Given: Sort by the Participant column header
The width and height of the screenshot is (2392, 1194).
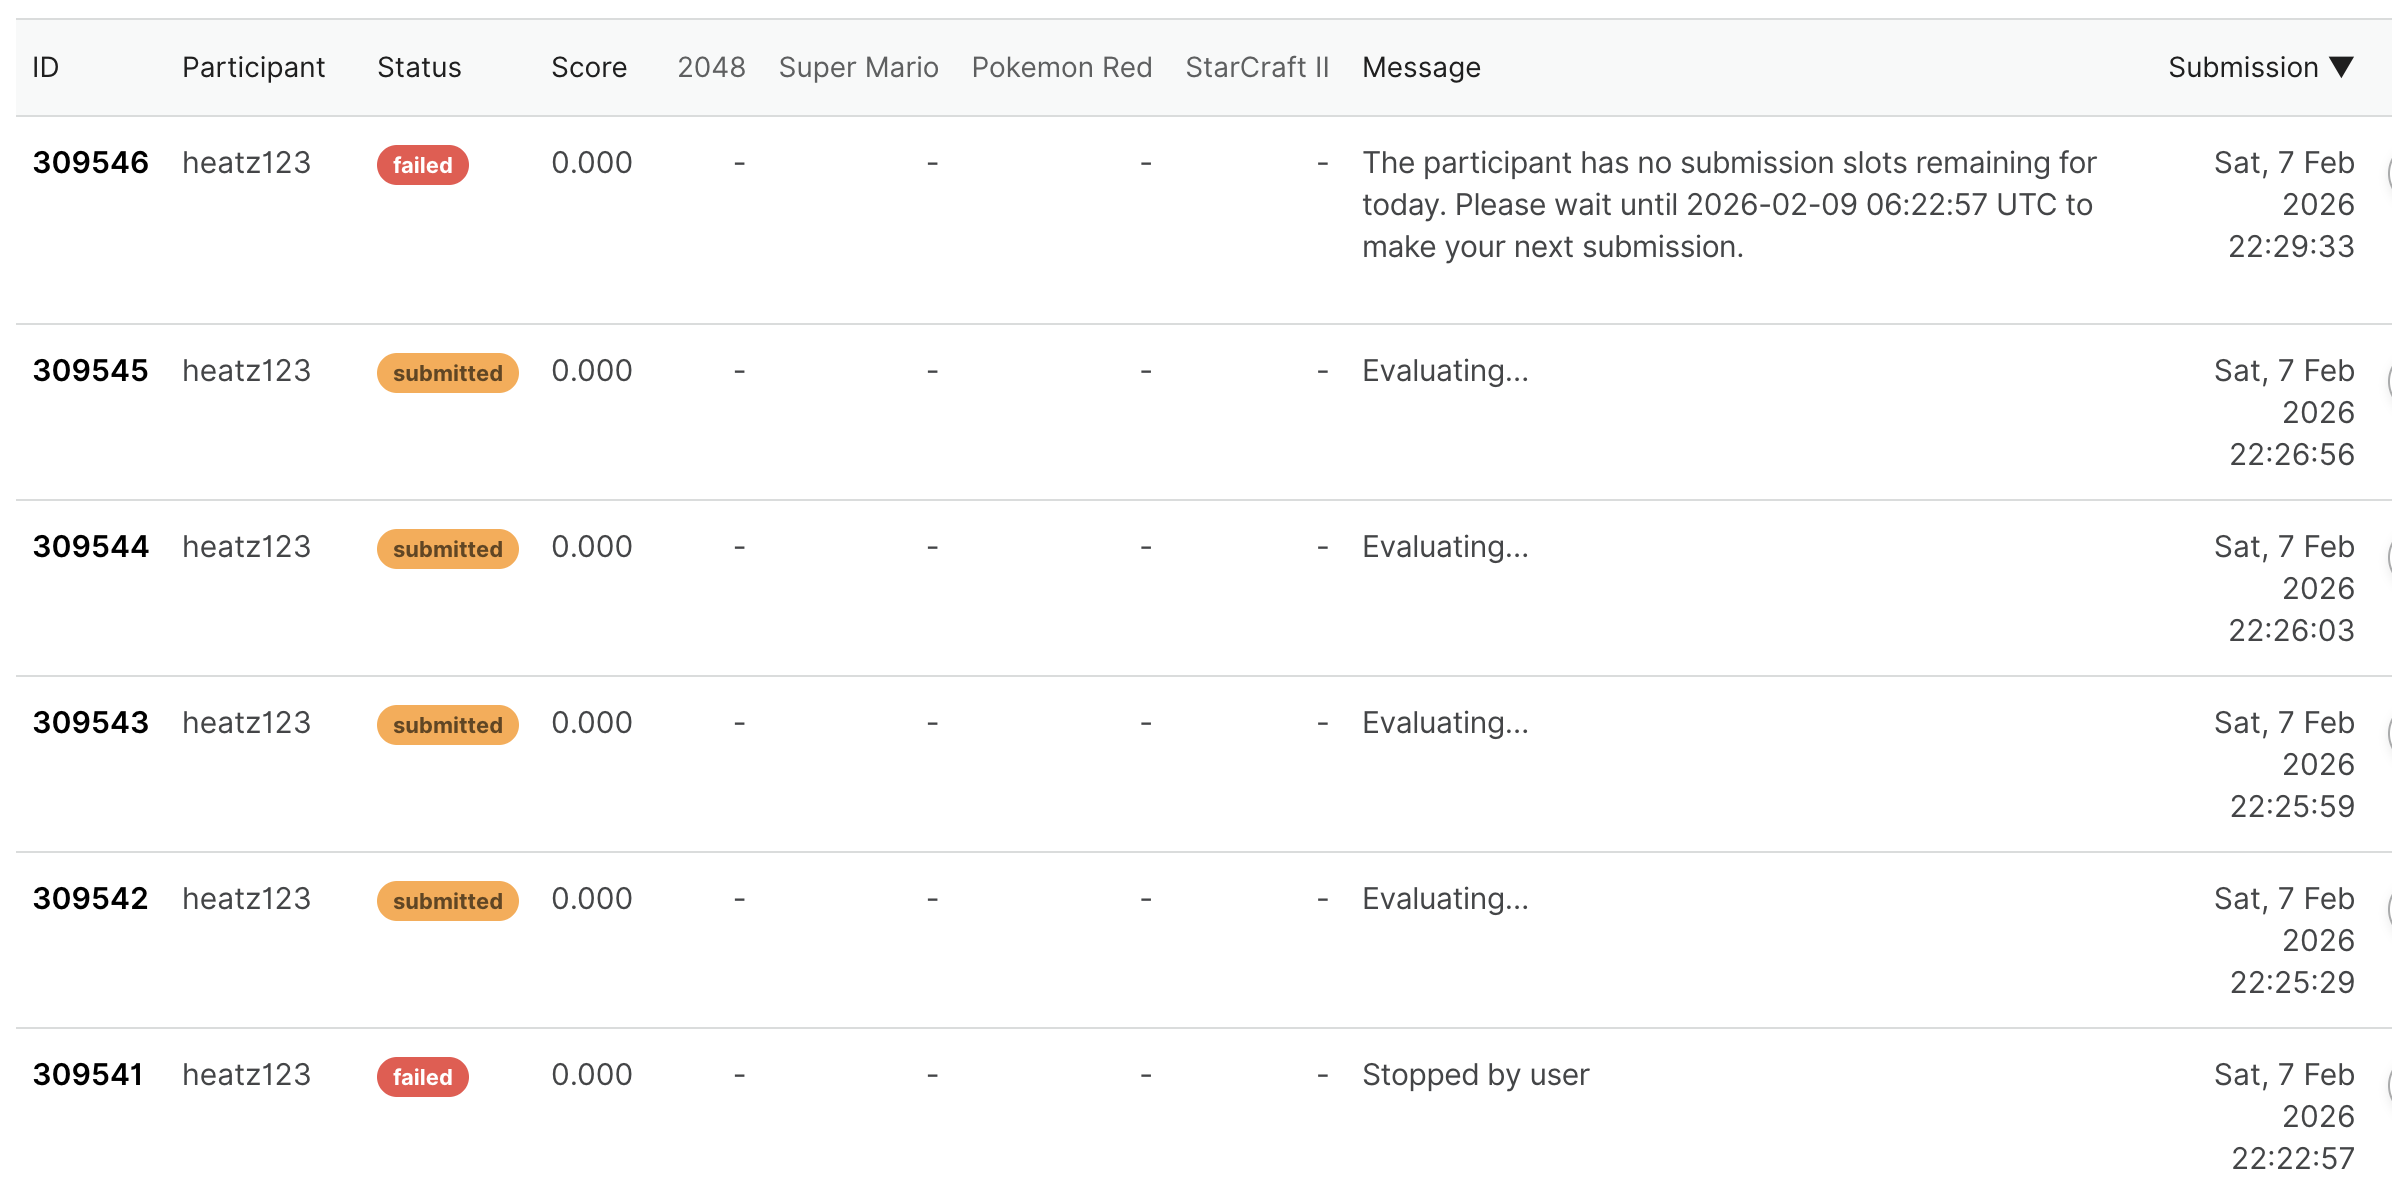Looking at the screenshot, I should point(253,67).
